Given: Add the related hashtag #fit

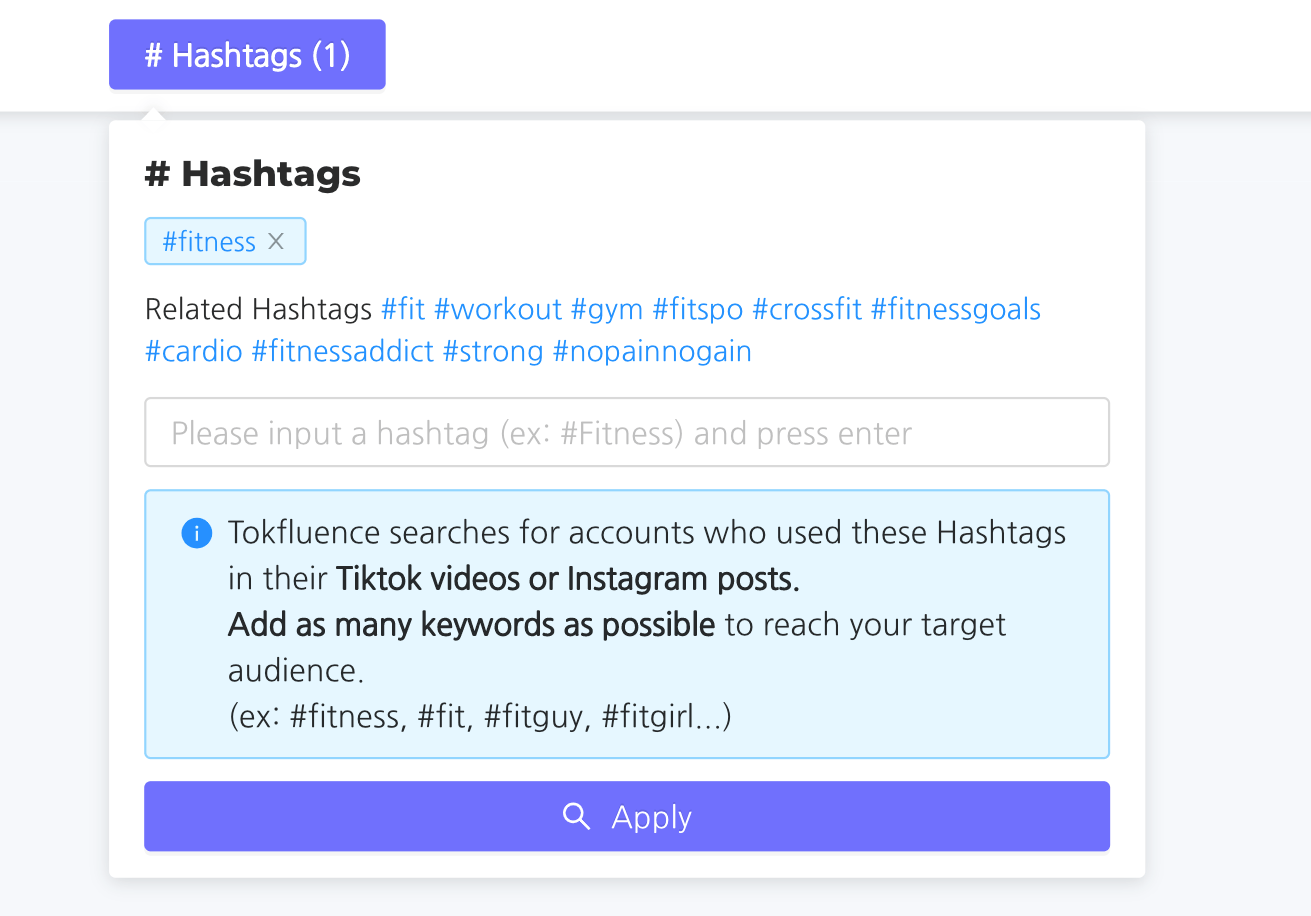Looking at the screenshot, I should tap(403, 309).
